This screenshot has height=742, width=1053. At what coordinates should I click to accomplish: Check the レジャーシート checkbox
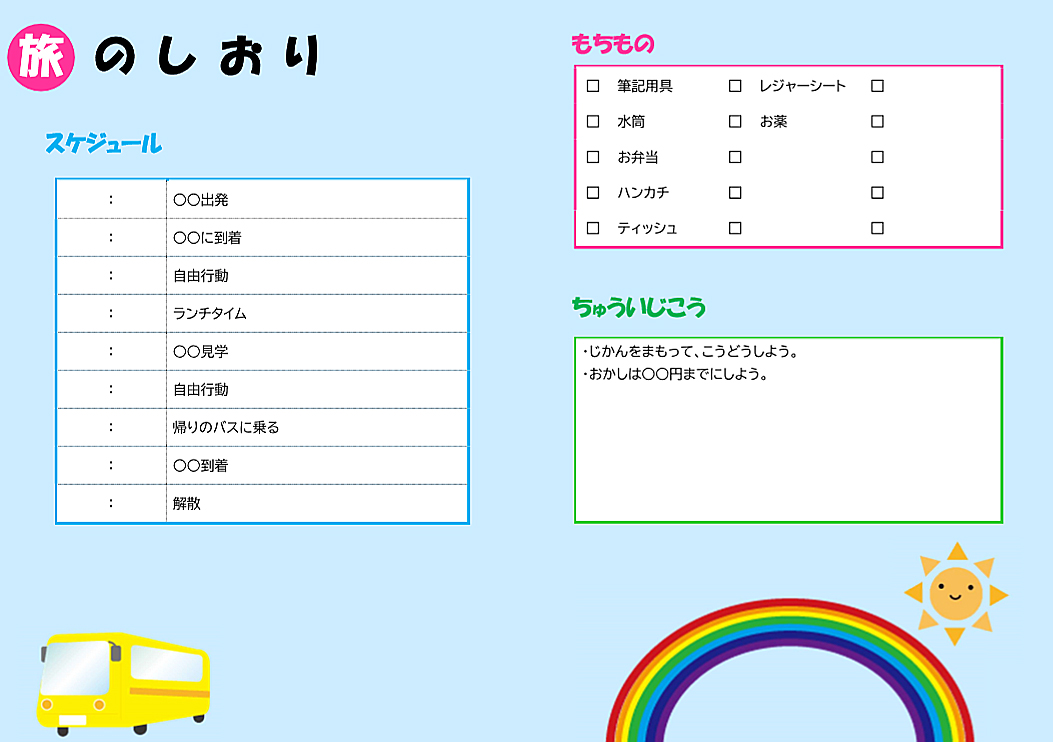pos(735,86)
